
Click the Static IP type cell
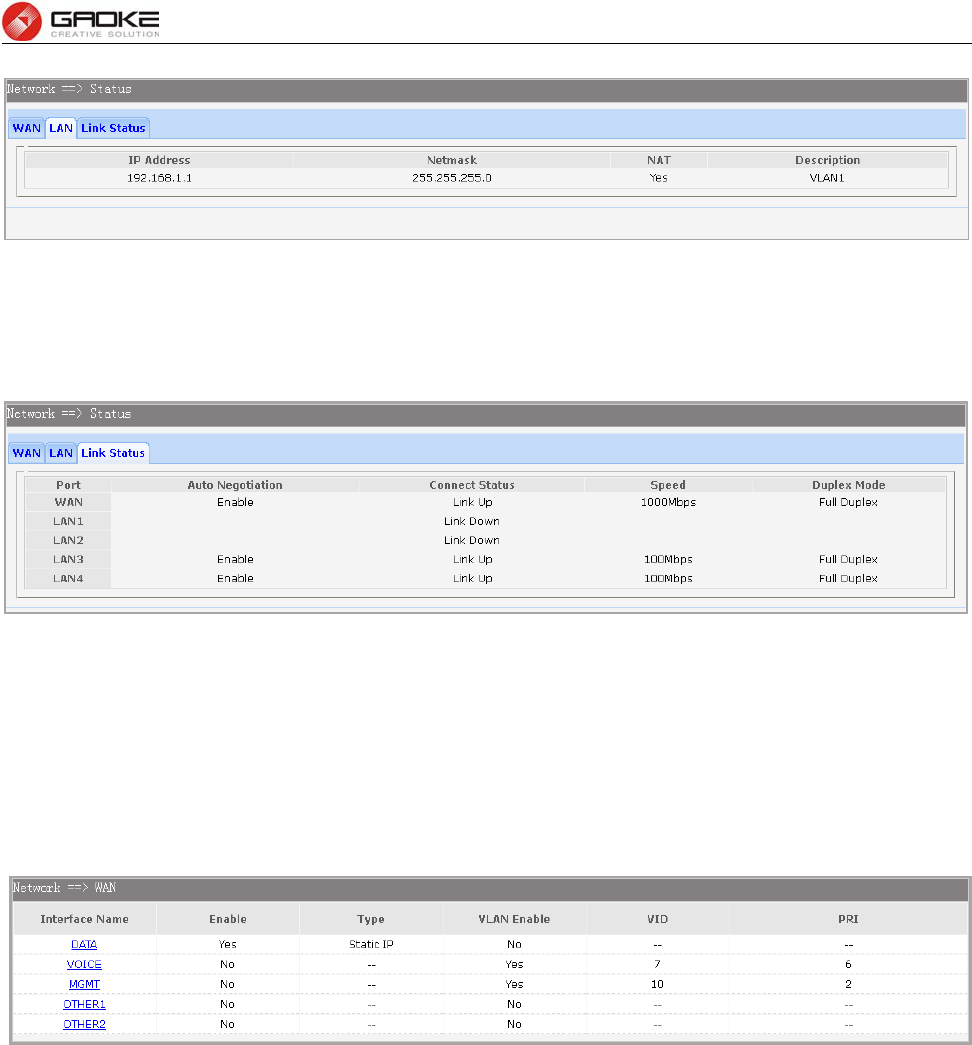click(371, 944)
